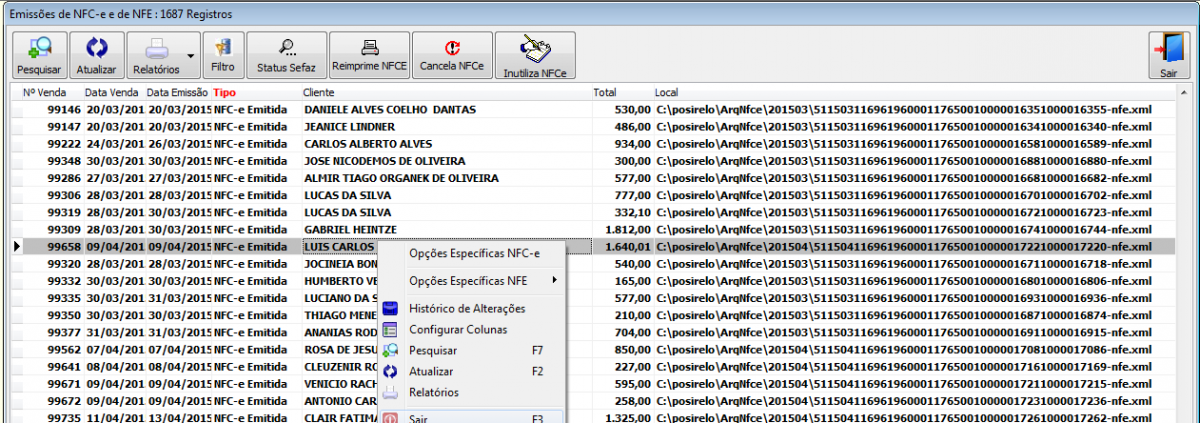Click Atualizar refresh icon in context menu
Viewport: 1200px width, 423px height.
[x=391, y=371]
